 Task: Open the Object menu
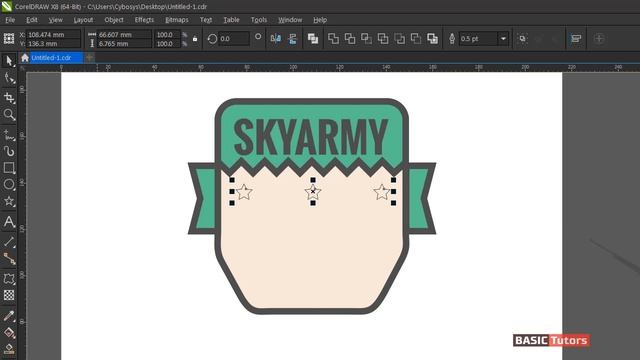click(114, 20)
